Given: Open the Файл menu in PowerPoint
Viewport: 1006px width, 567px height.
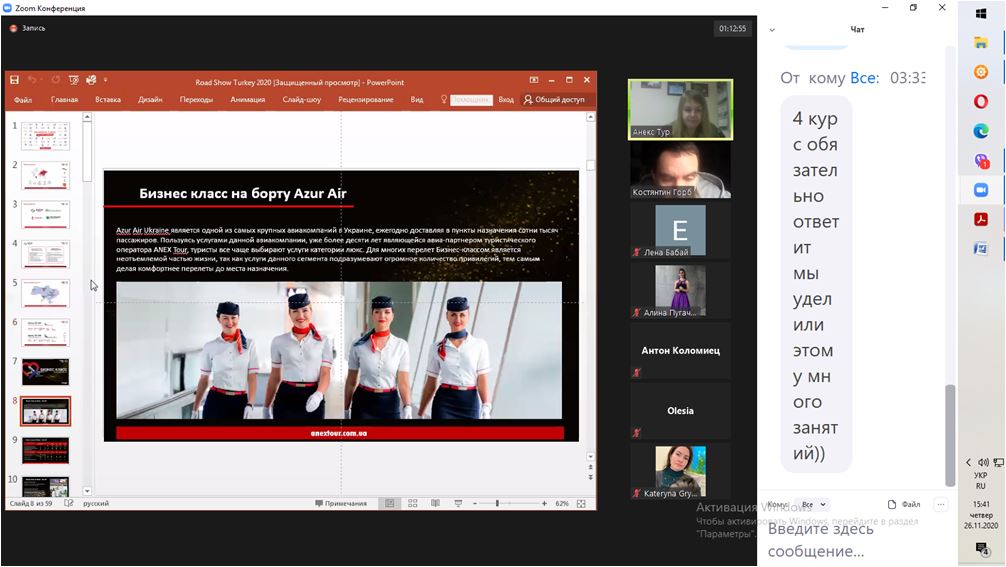Looking at the screenshot, I should click(23, 99).
